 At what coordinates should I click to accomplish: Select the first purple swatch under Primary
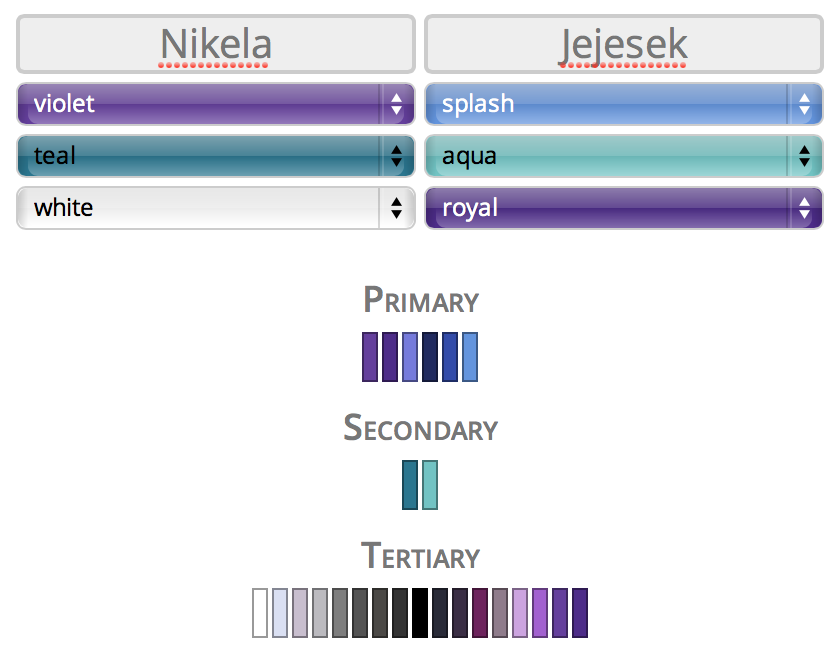click(370, 357)
